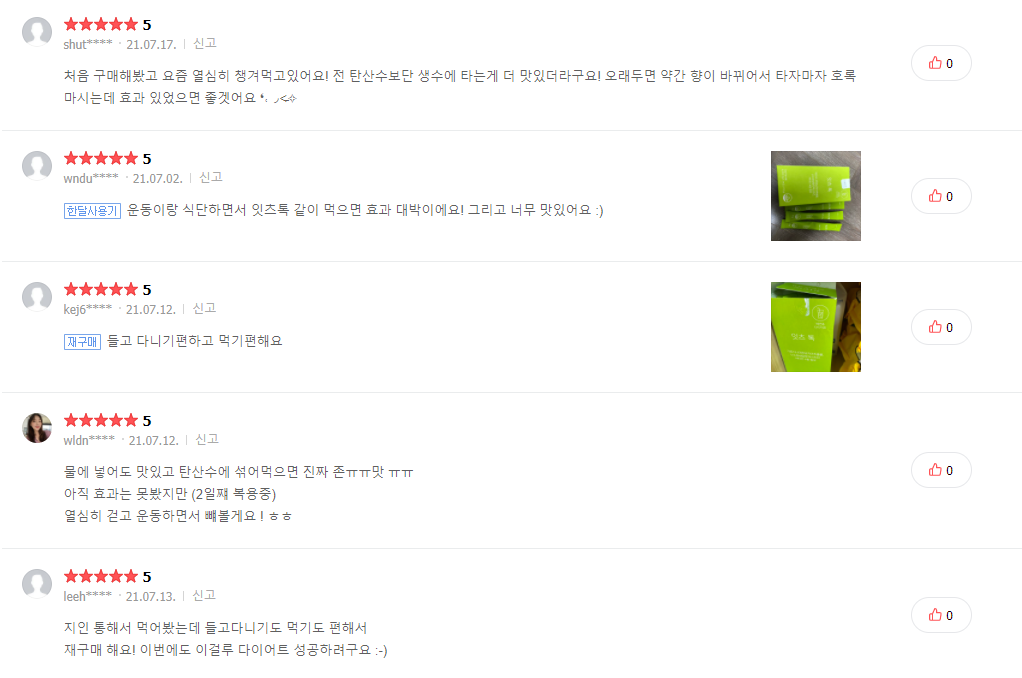Like the review by kej6****
1022x678 pixels.
(941, 327)
